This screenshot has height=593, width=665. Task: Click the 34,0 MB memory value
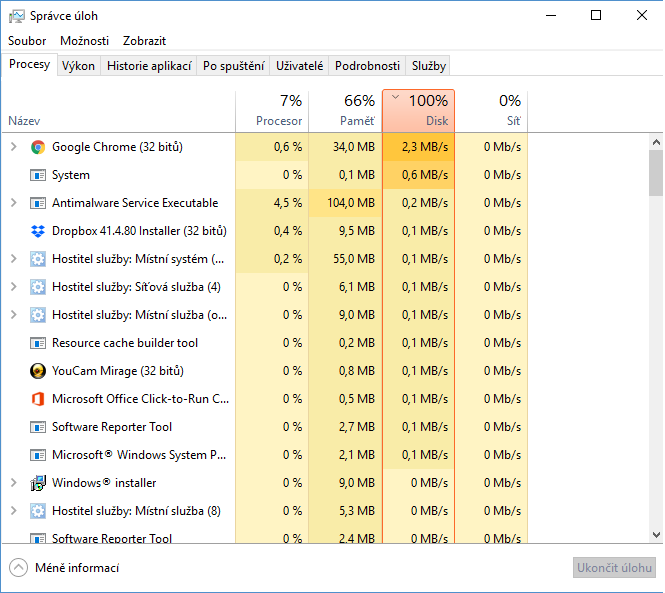pos(354,147)
